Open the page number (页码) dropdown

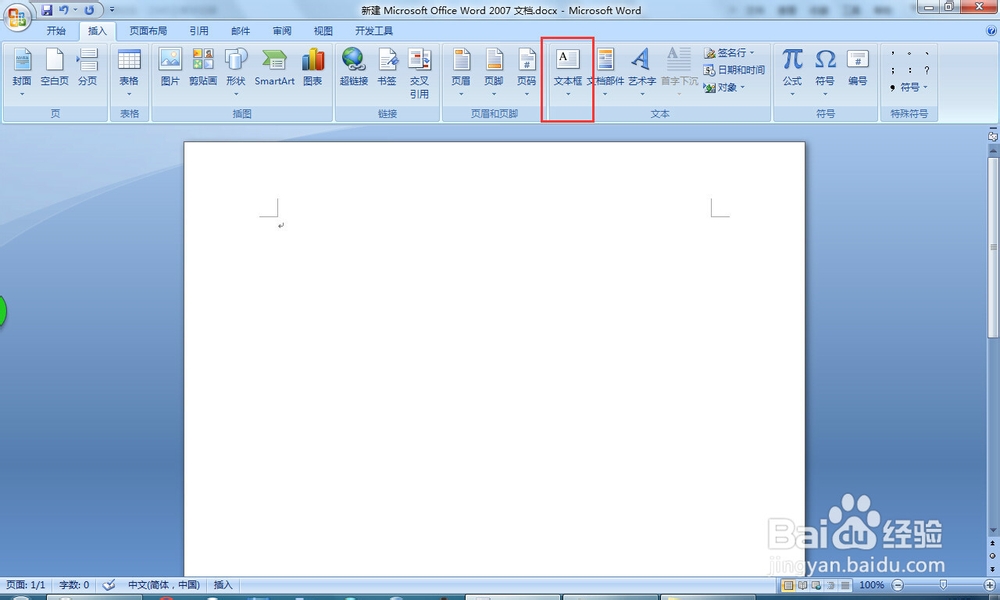pos(527,71)
